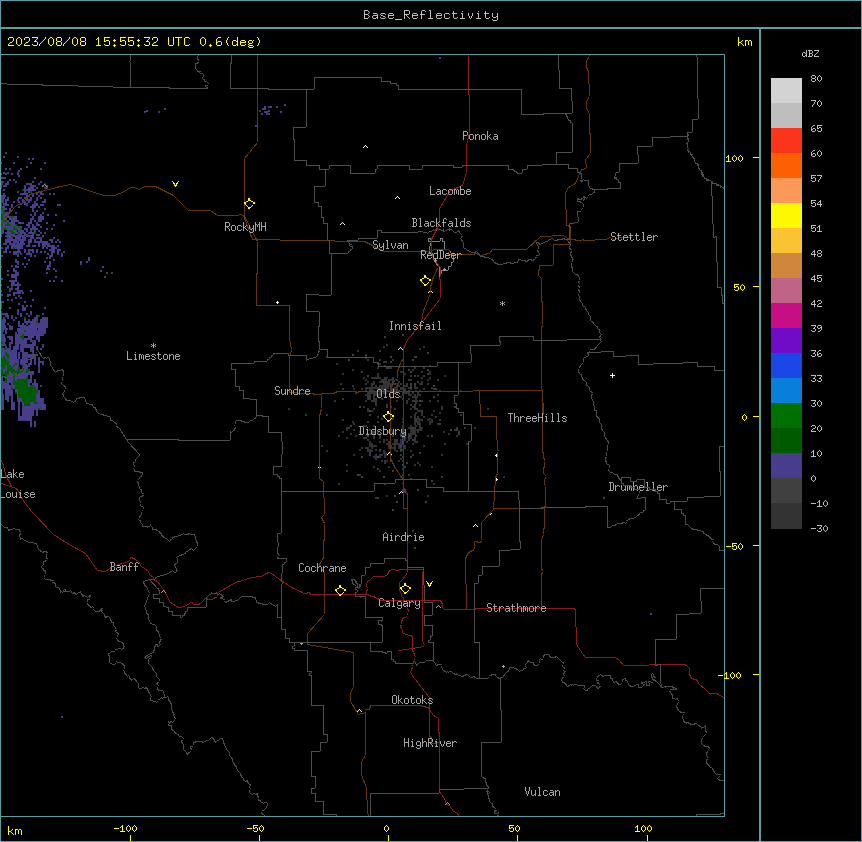
Task: Click the RockyMH label
Action: coord(245,227)
